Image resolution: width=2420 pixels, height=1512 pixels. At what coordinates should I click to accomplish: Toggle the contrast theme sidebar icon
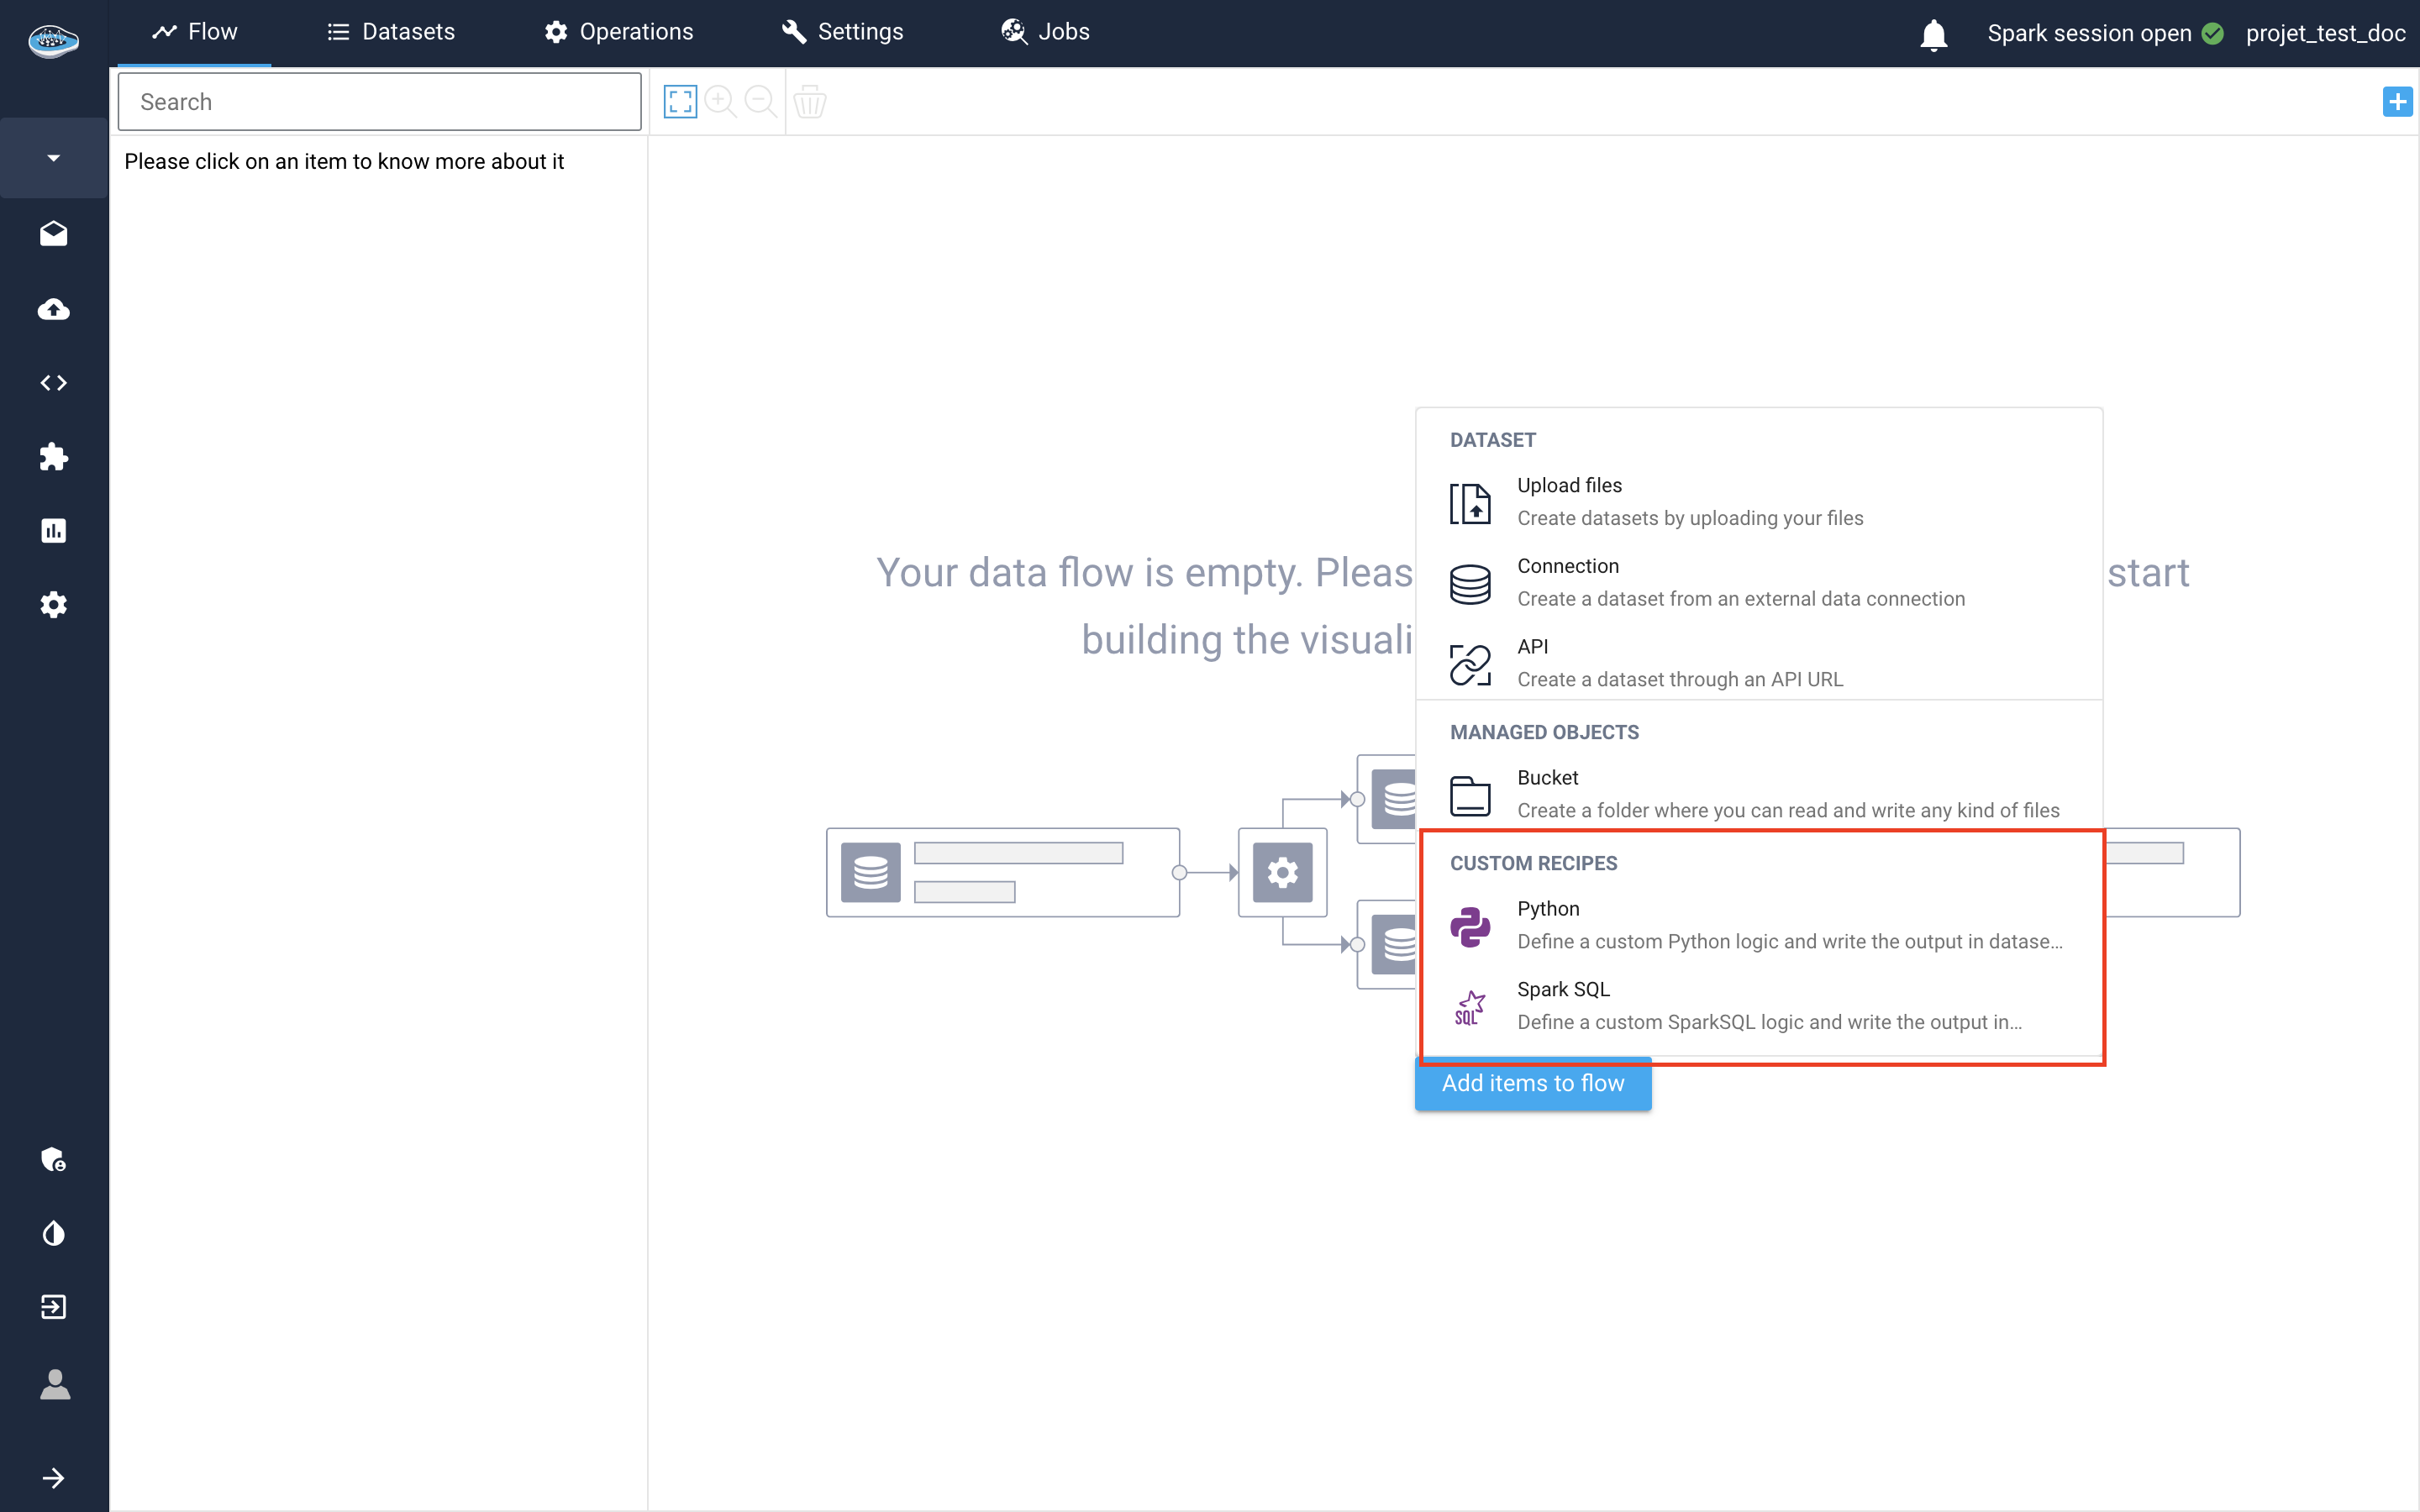coord(54,1233)
